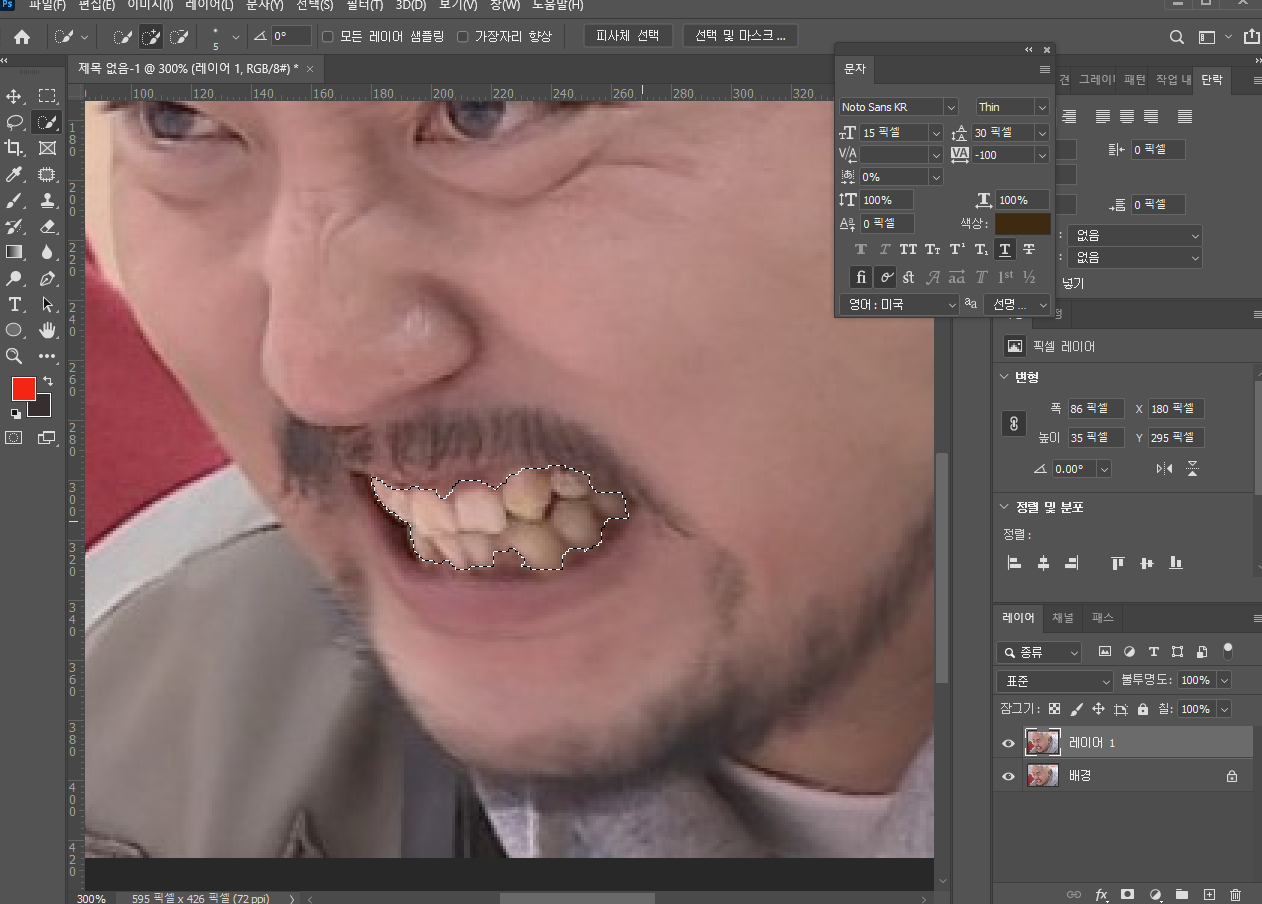Select the Frame tool
Screen dimensions: 1262x904
pos(47,148)
